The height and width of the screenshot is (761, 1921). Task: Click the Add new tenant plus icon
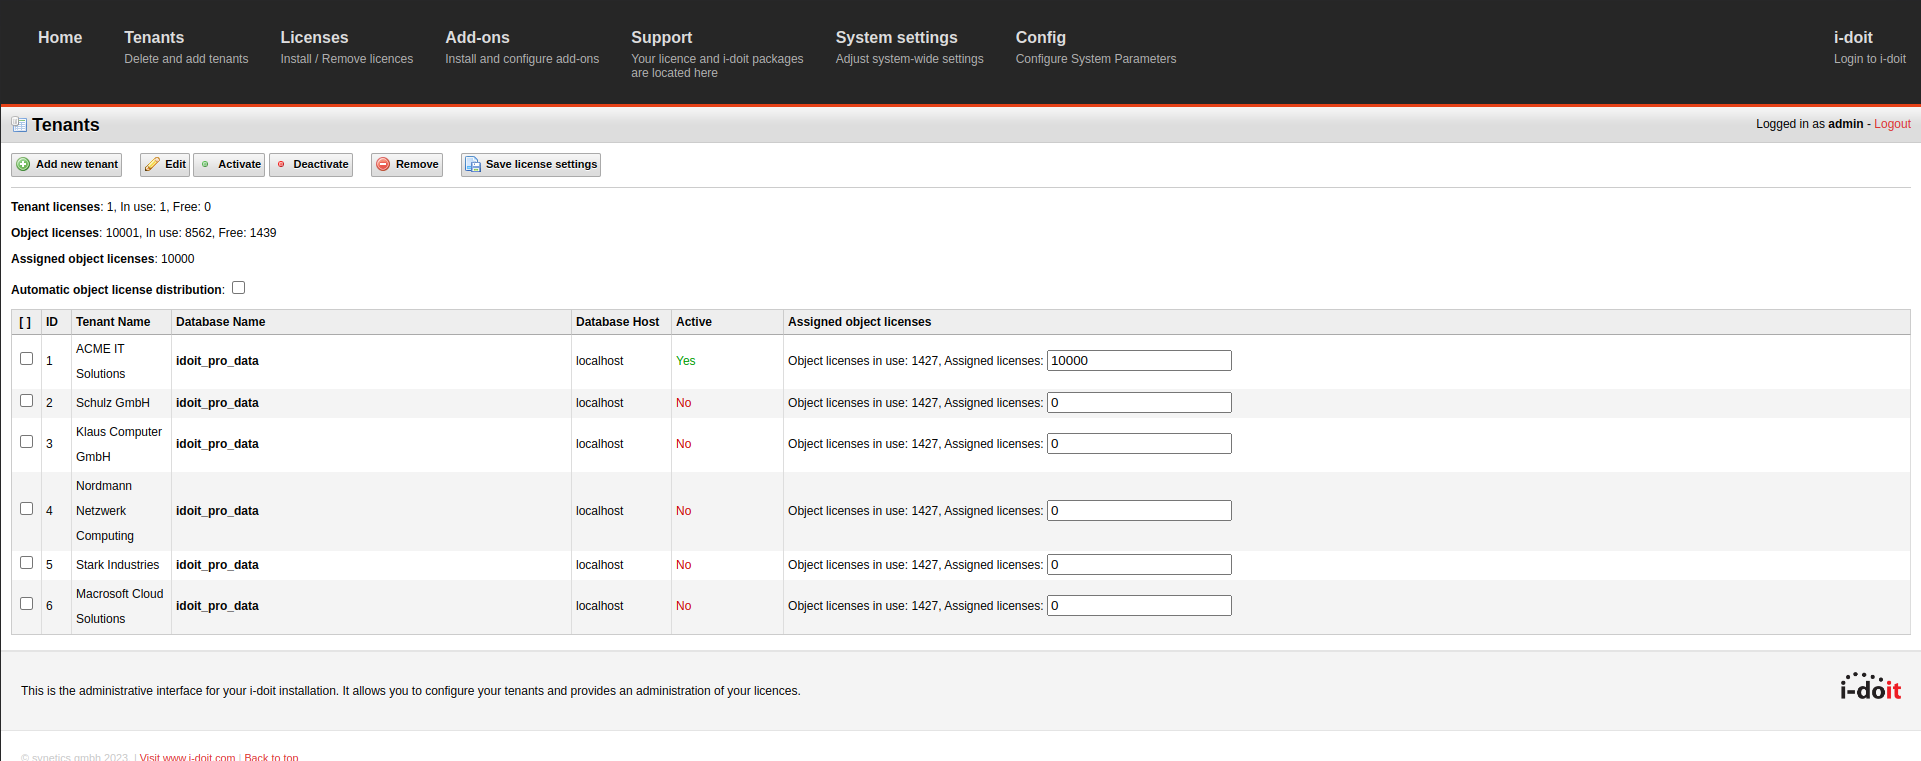click(x=23, y=165)
